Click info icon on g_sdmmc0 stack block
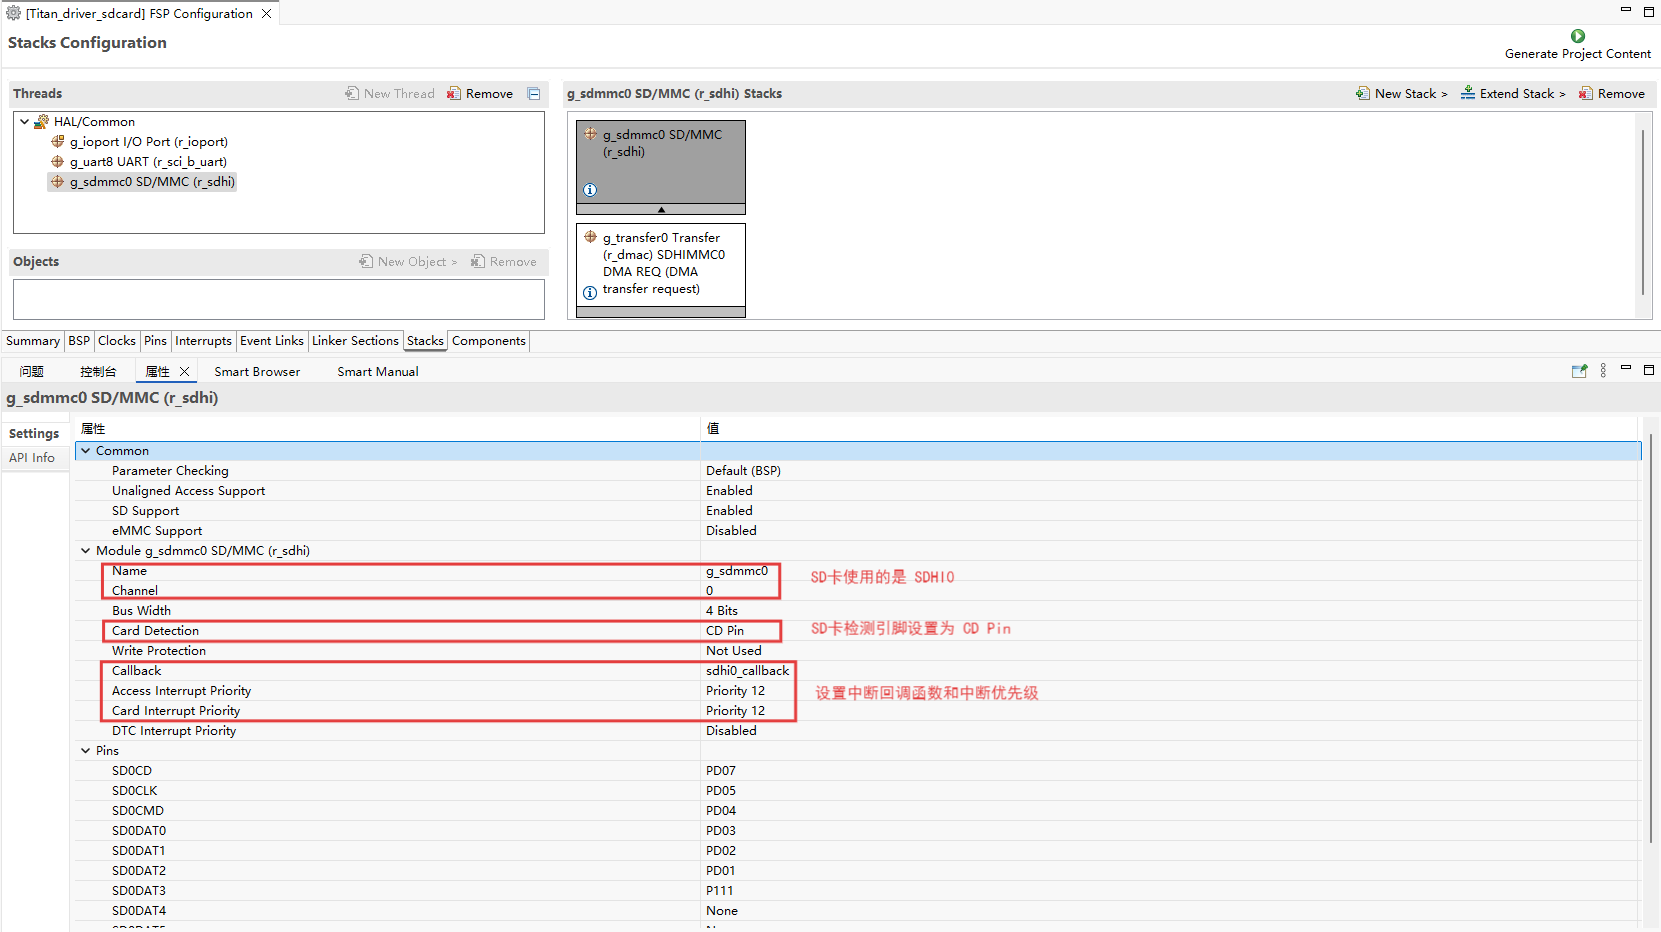The height and width of the screenshot is (932, 1661). coord(590,190)
